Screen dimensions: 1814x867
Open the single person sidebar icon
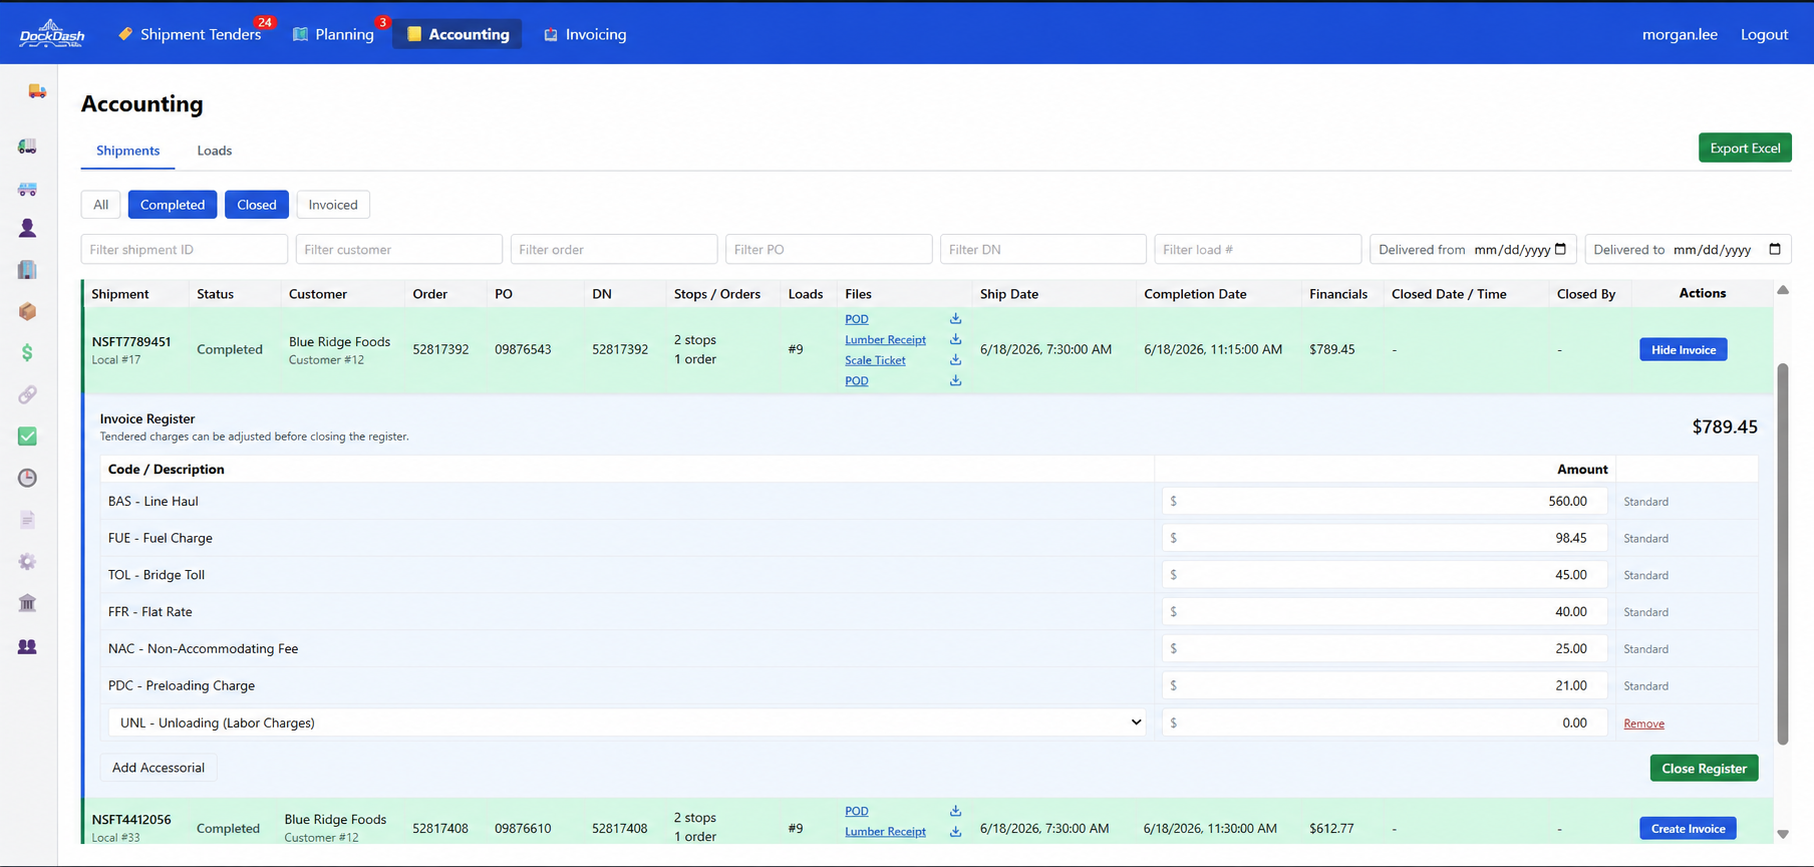tap(27, 229)
